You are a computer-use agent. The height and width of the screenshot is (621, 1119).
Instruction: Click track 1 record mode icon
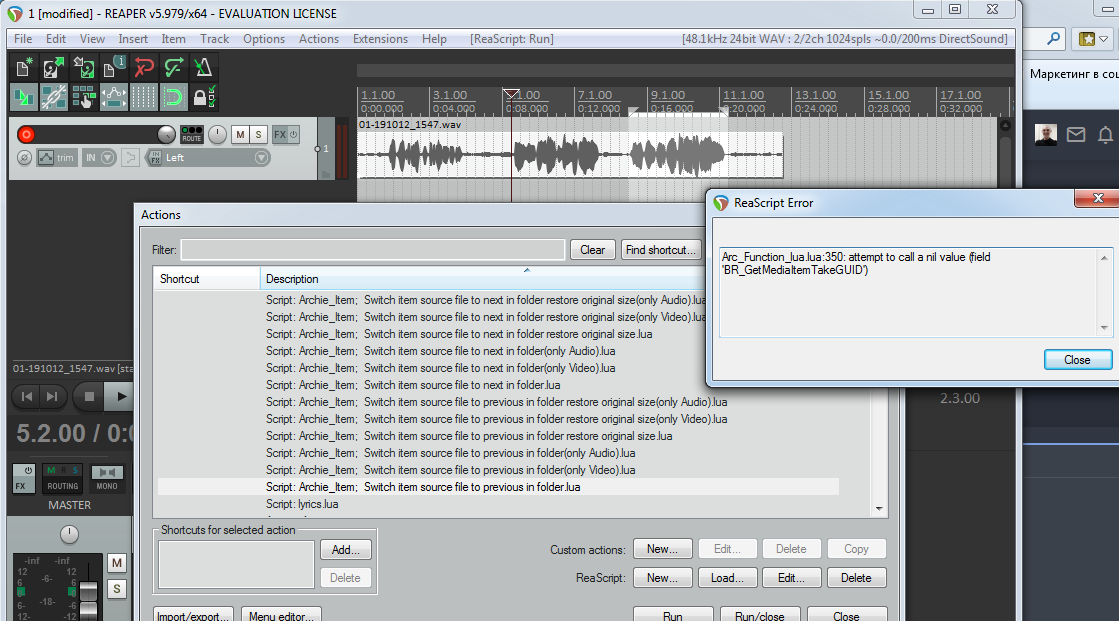[x=130, y=158]
